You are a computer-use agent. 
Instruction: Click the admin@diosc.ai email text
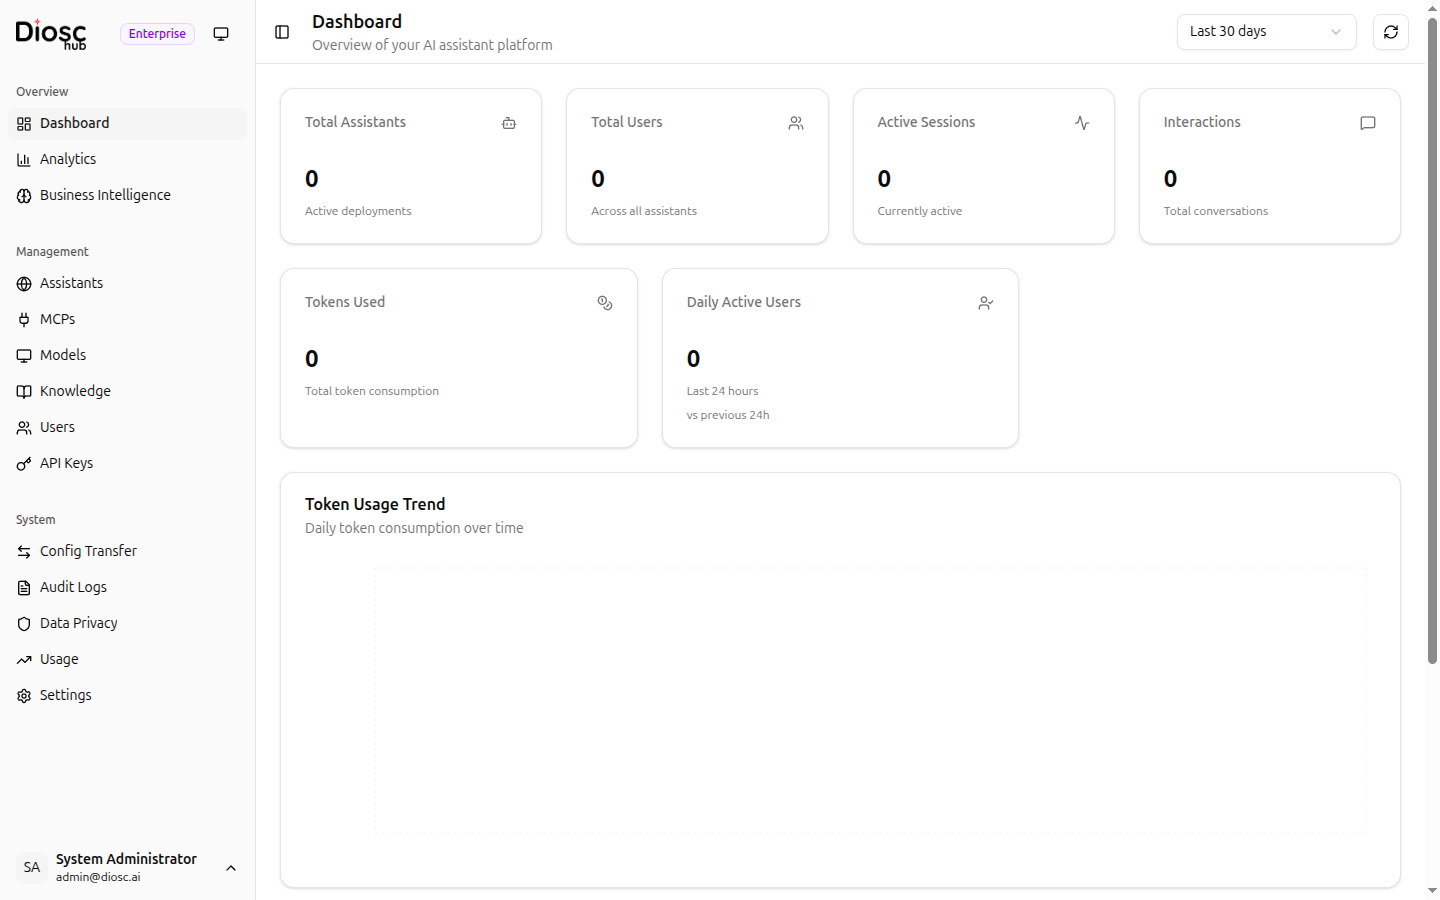tap(98, 877)
